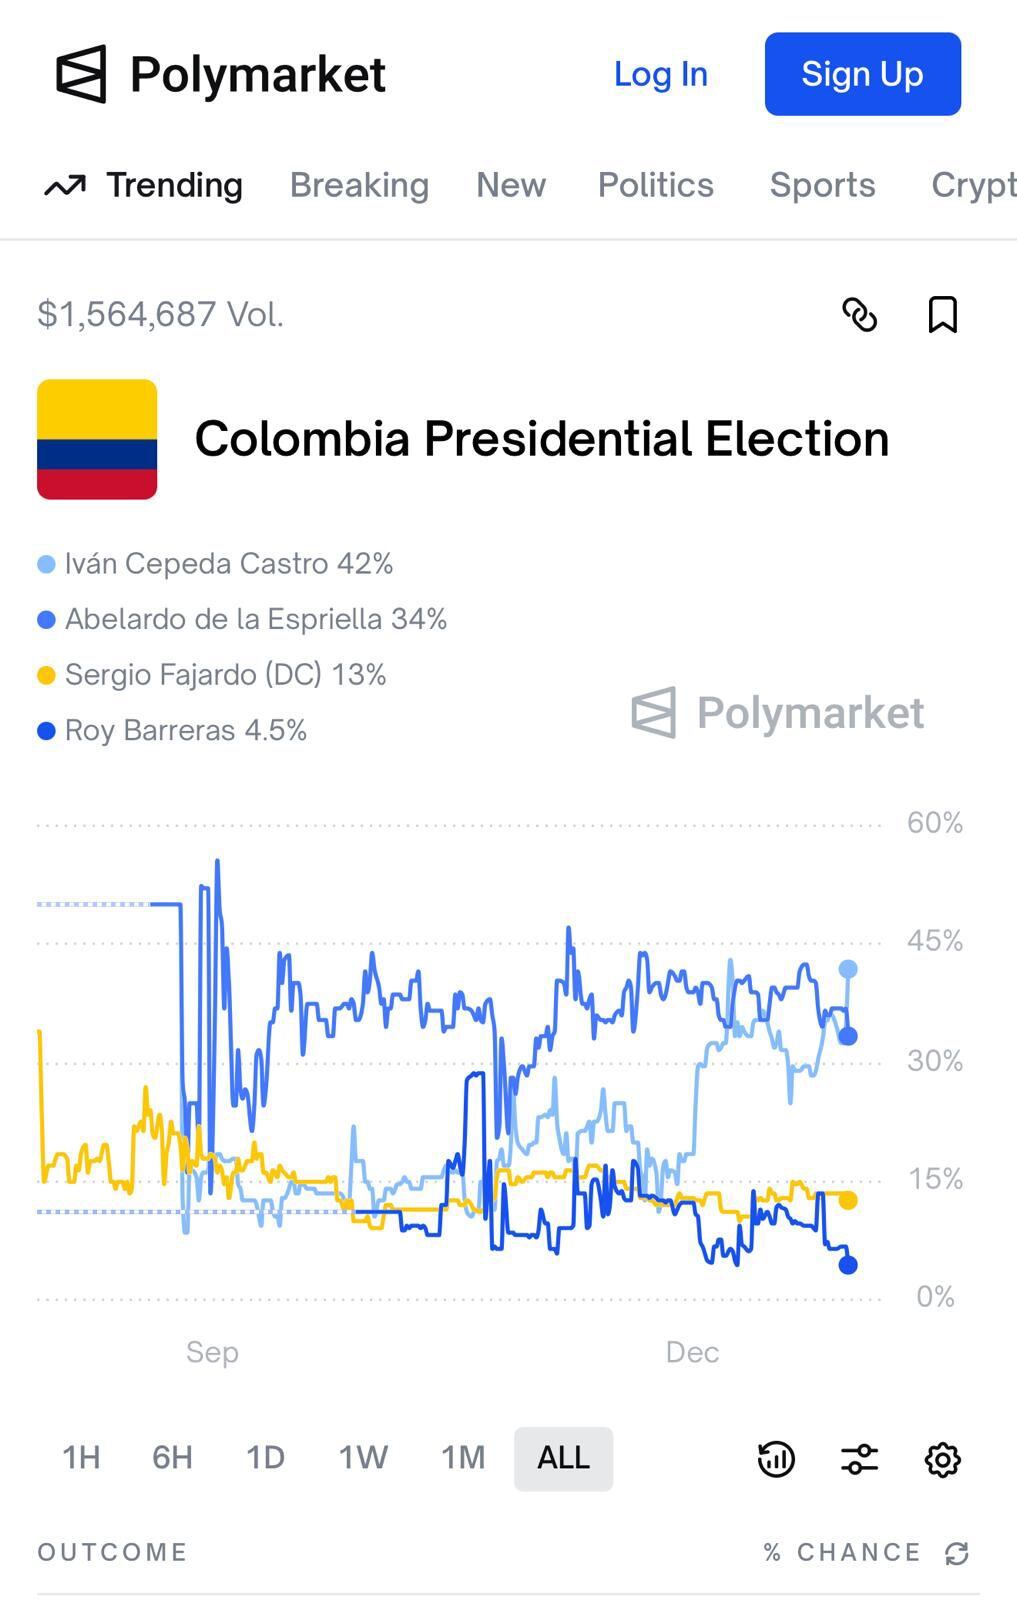Switch to the Breaking tab
Viewport: 1017px width, 1600px height.
[358, 185]
